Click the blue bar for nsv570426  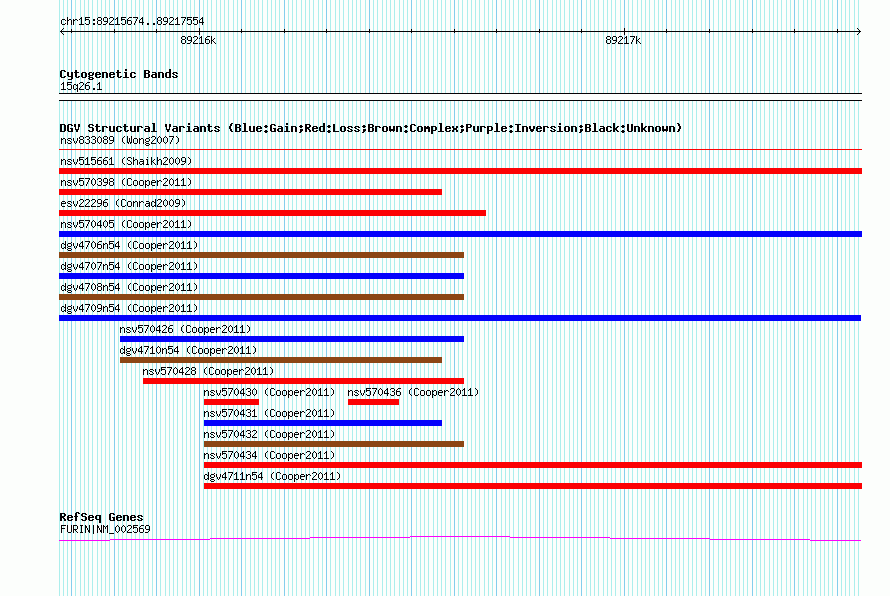(x=292, y=339)
